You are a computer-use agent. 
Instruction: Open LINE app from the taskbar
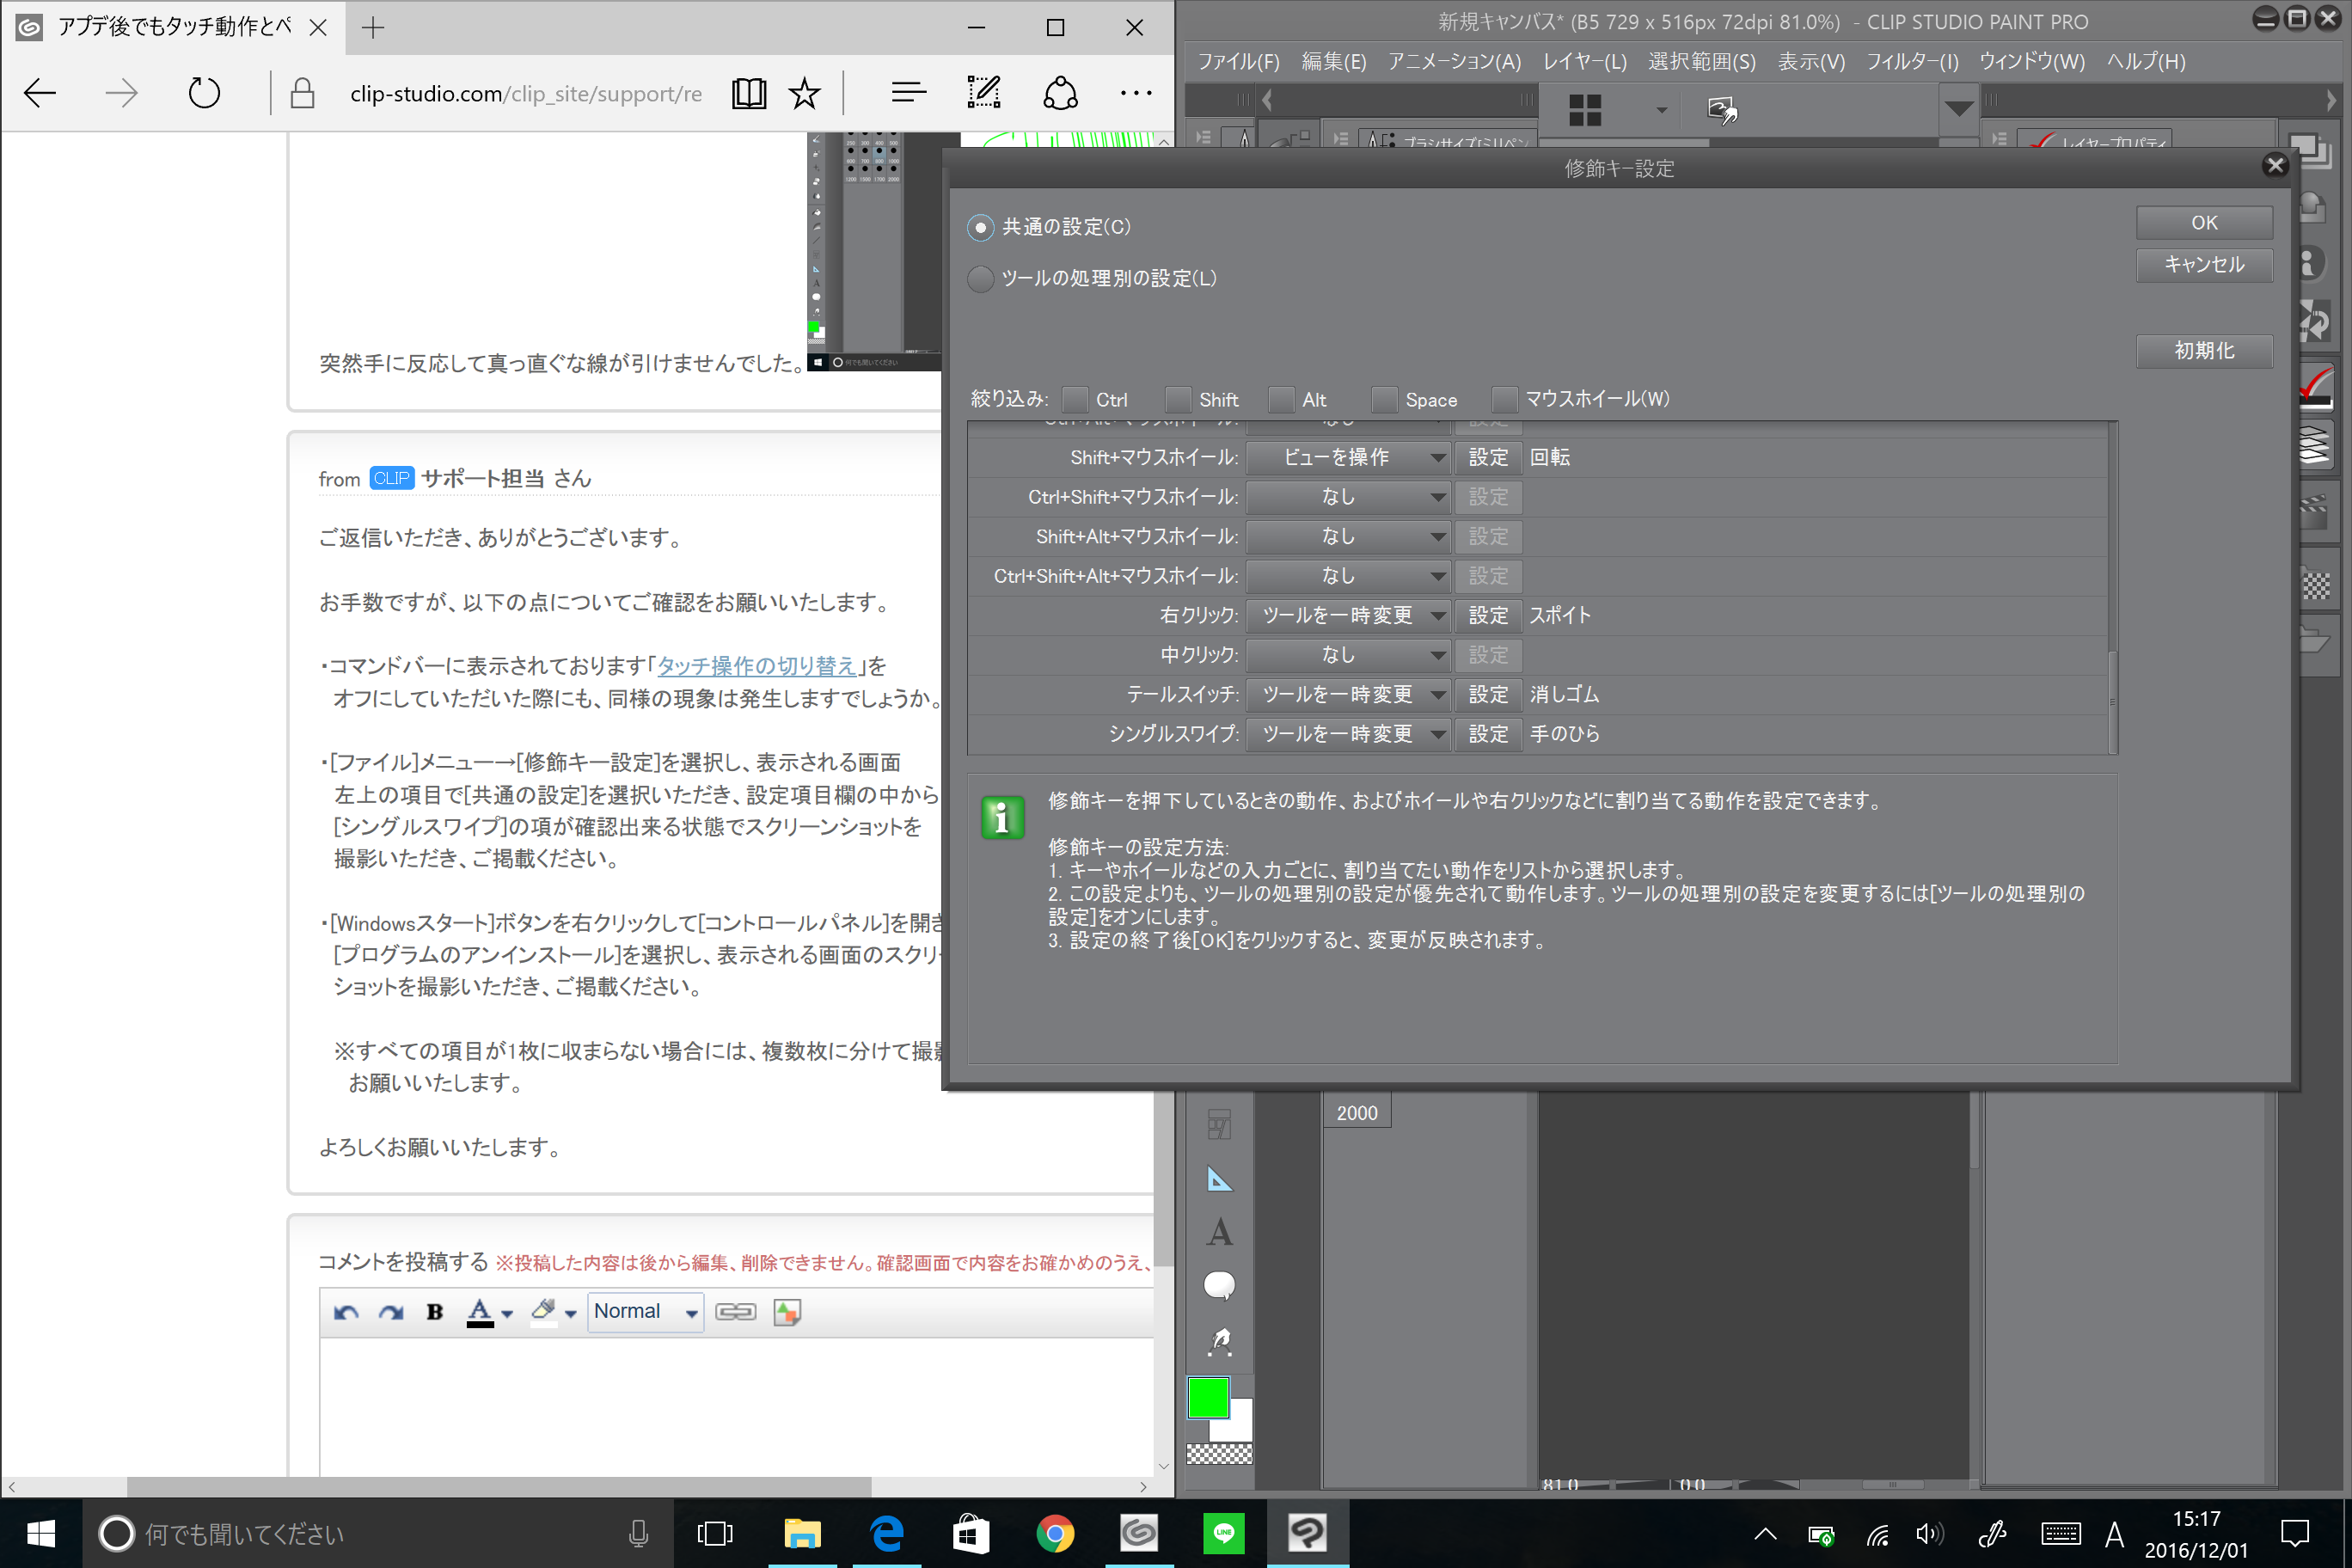[x=1224, y=1533]
